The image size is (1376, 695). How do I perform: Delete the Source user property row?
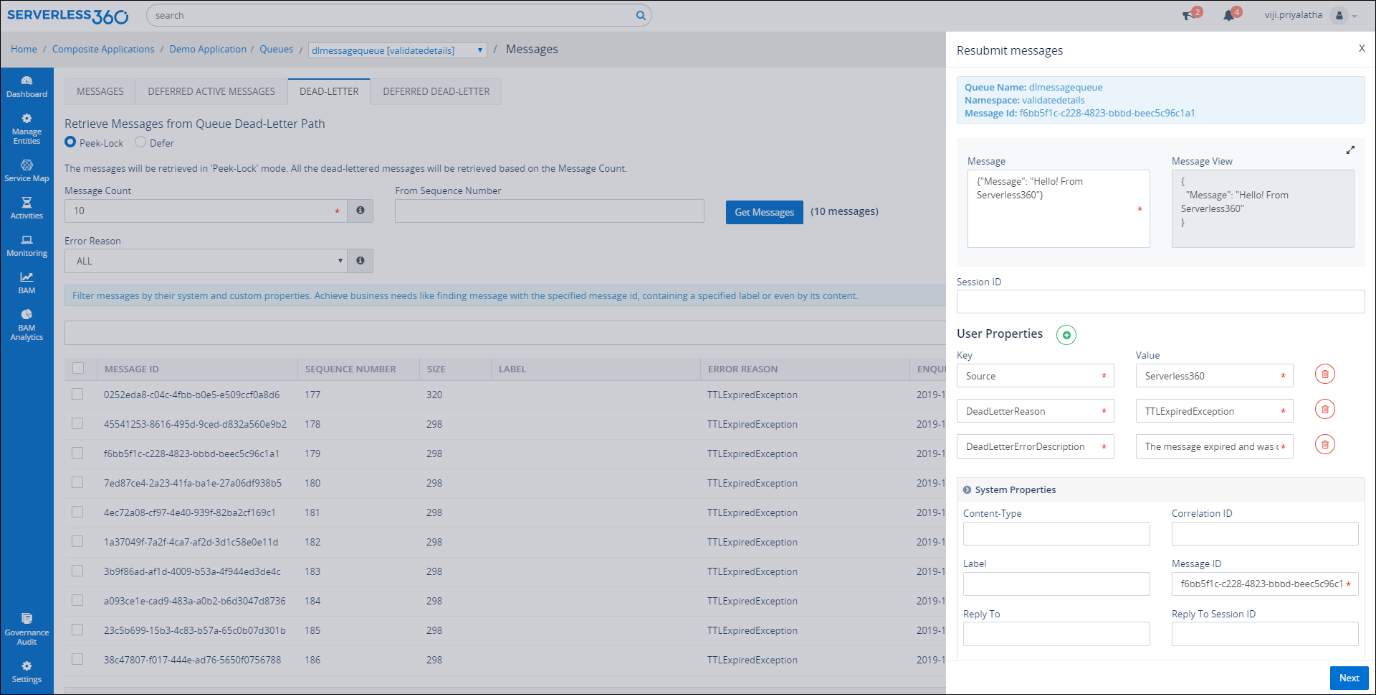1324,373
